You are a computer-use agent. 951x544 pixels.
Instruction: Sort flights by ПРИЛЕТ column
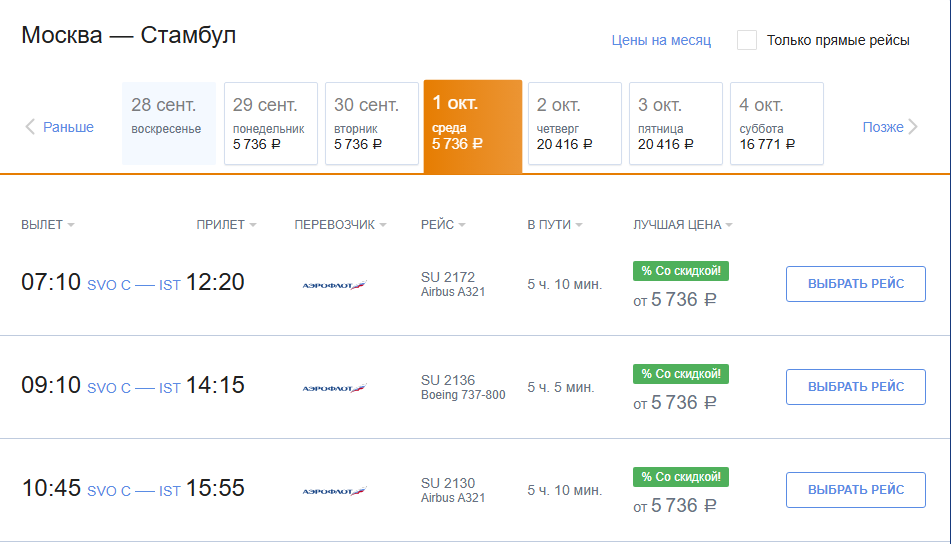[226, 225]
